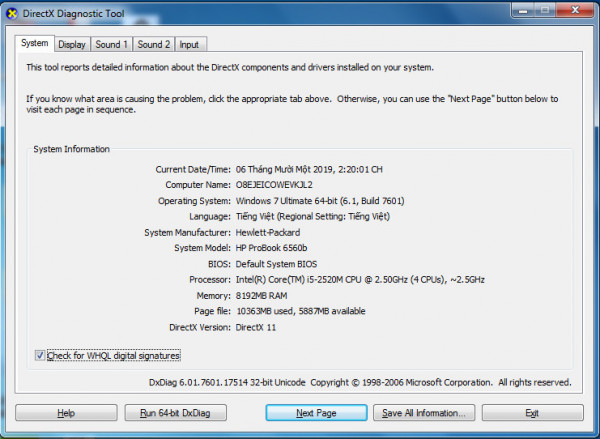
Task: Click the System Manufacturer label
Action: [188, 232]
